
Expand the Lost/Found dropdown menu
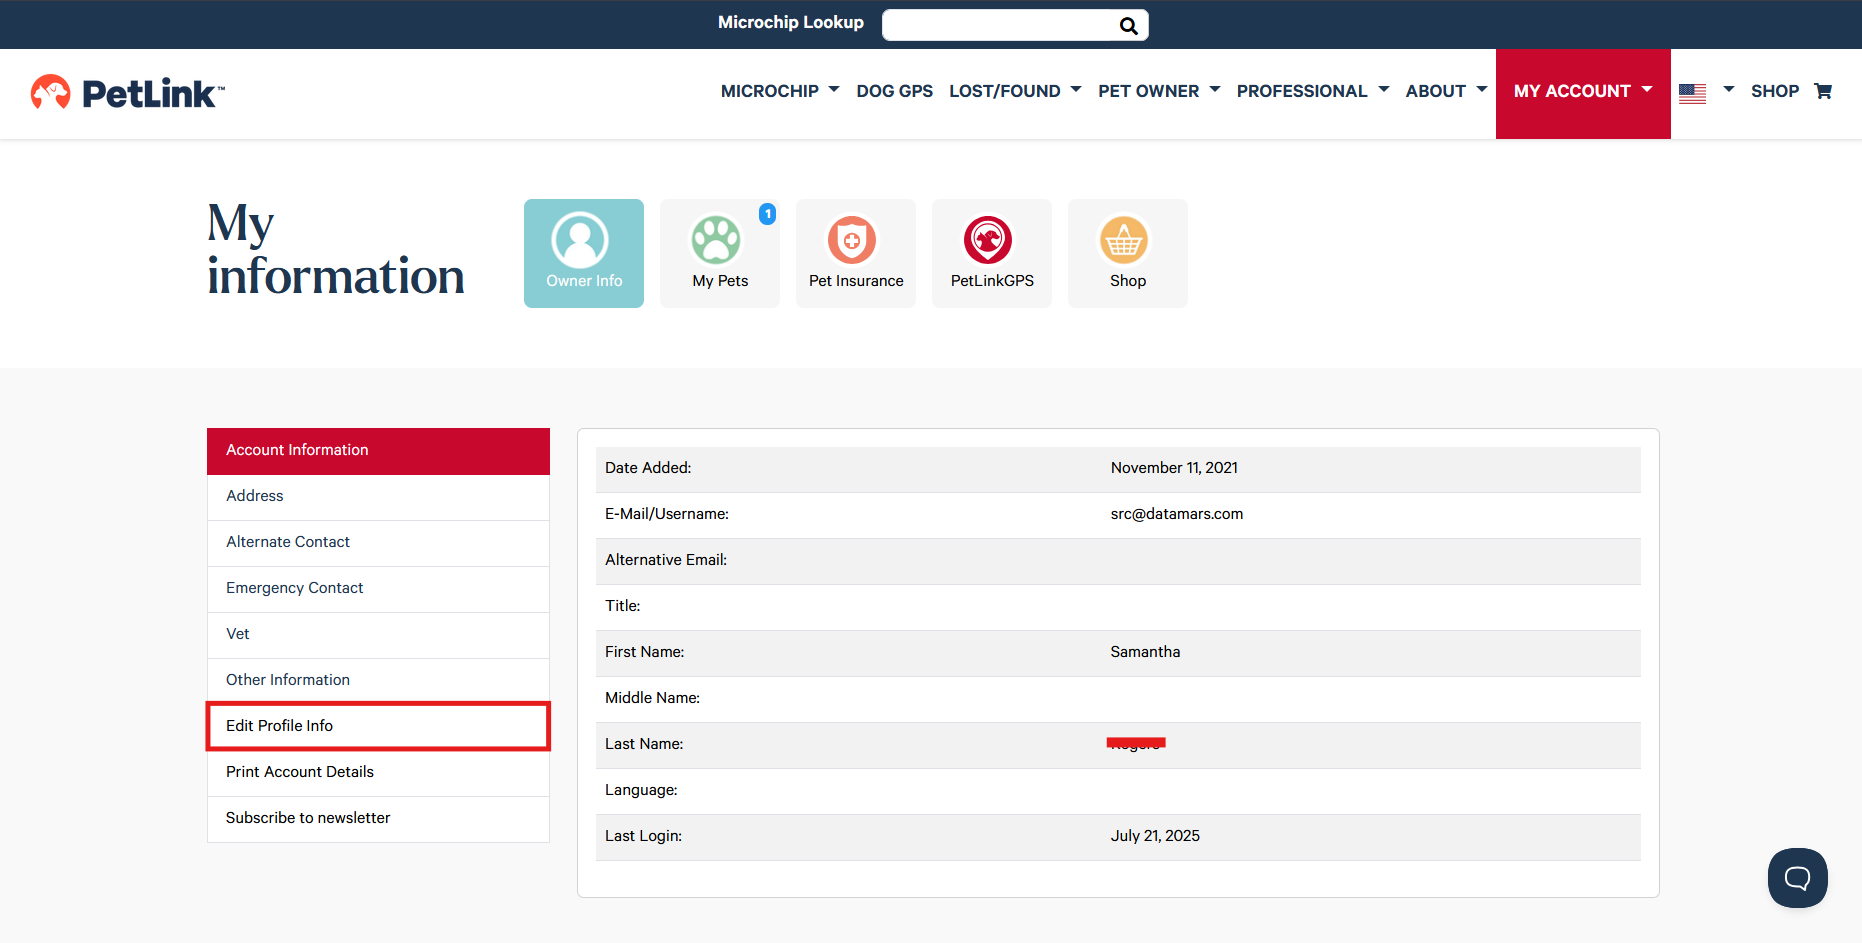tap(1014, 91)
